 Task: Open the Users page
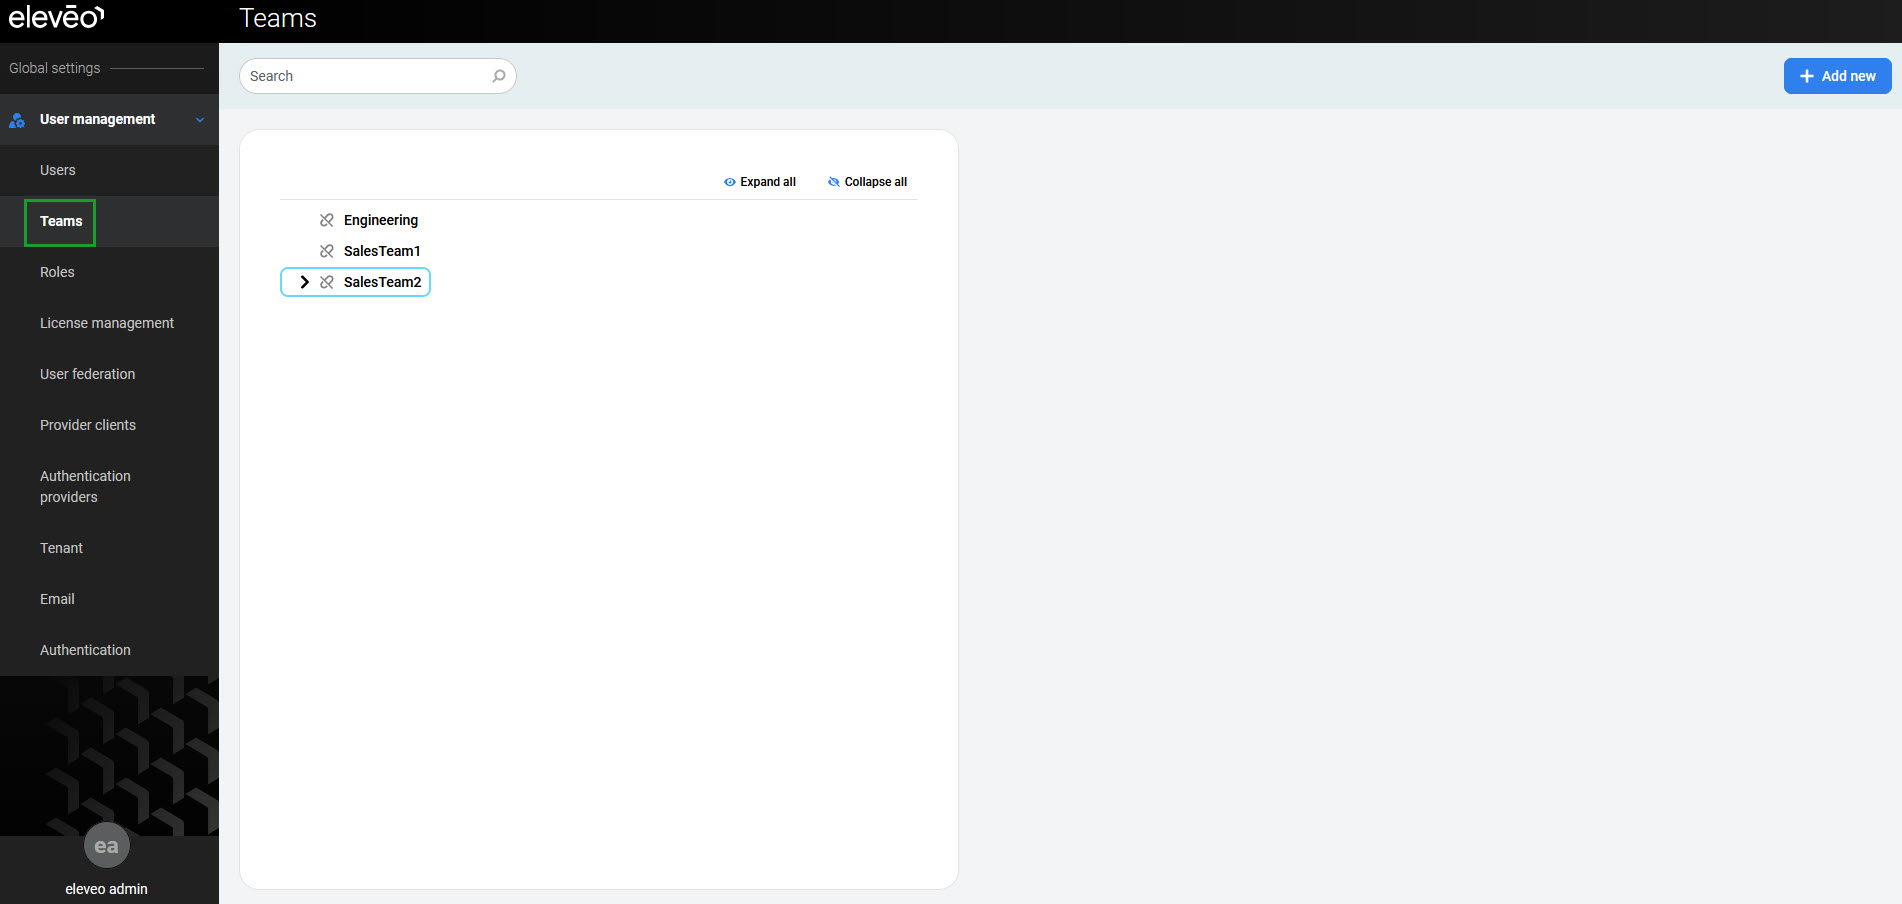tap(58, 170)
